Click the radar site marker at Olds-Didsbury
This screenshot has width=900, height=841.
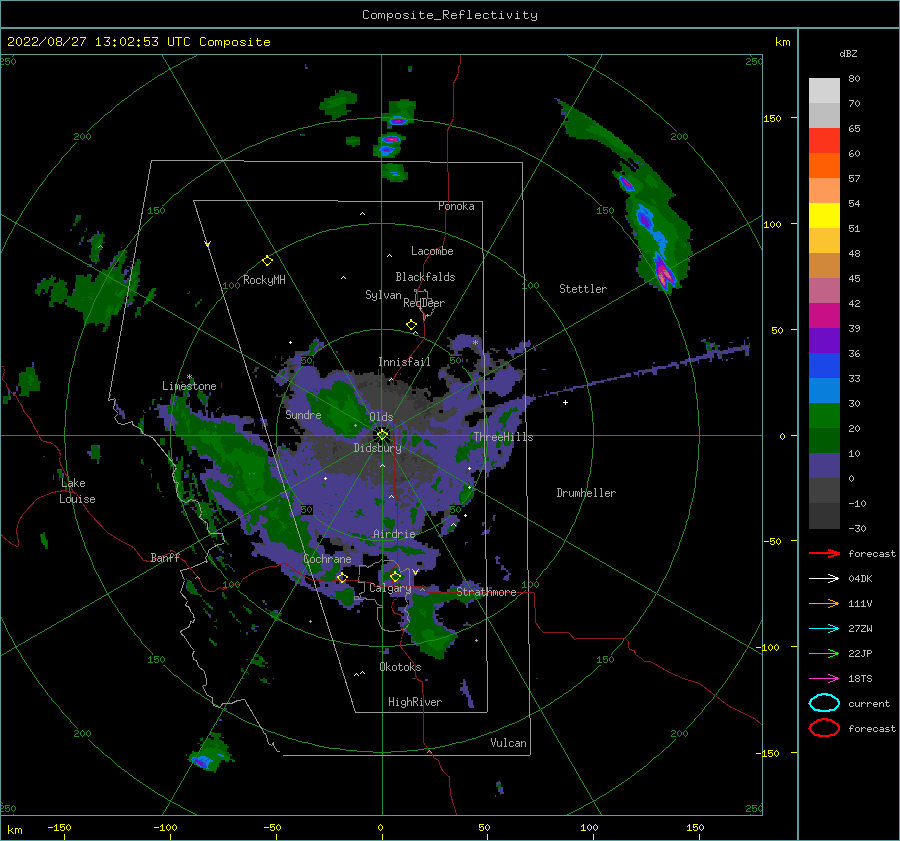[x=382, y=435]
